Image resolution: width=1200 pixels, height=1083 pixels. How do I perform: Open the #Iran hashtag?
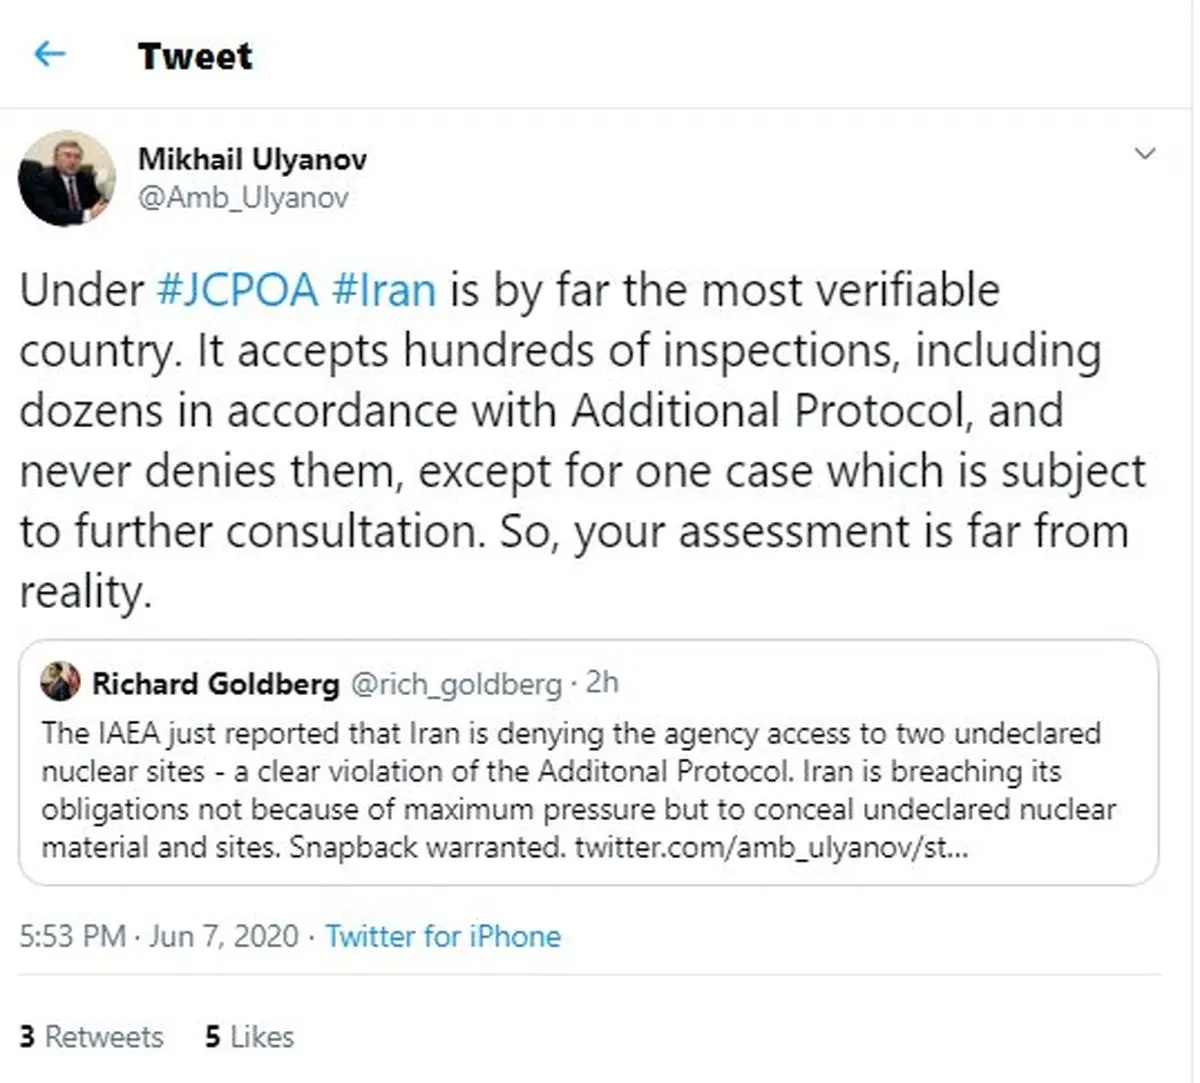383,290
